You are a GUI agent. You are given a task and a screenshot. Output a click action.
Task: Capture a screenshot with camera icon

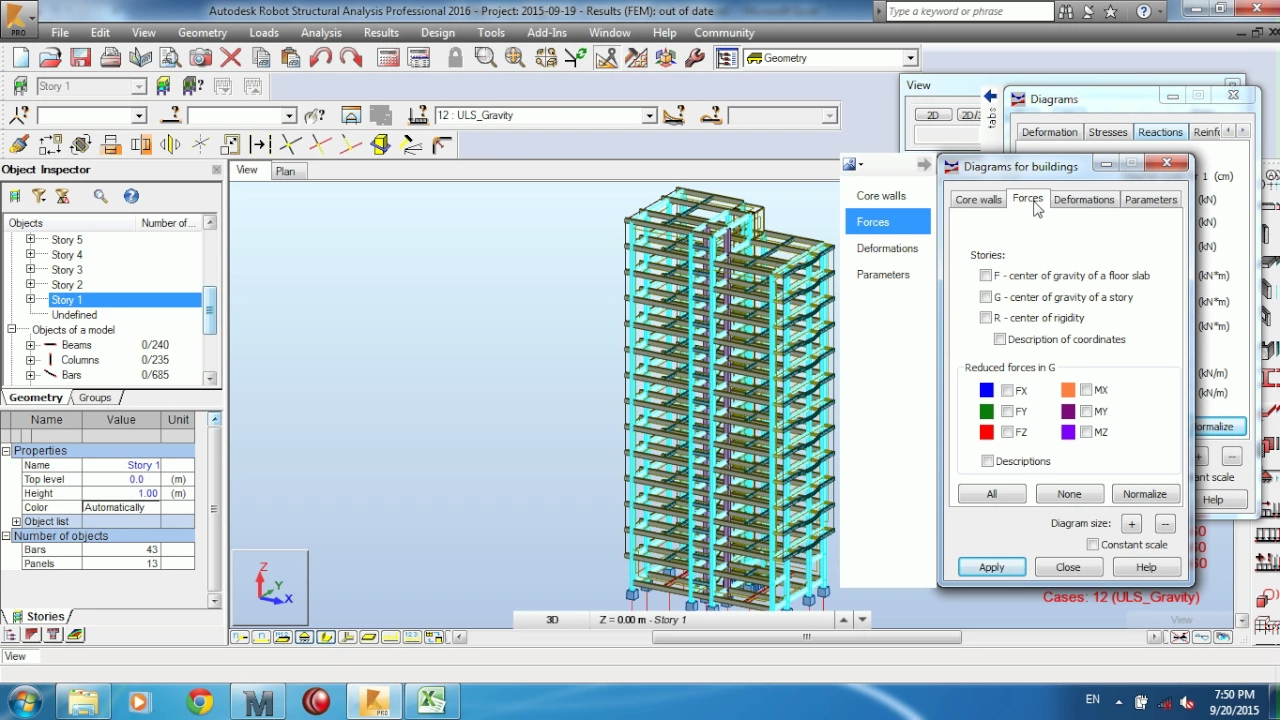pos(200,58)
